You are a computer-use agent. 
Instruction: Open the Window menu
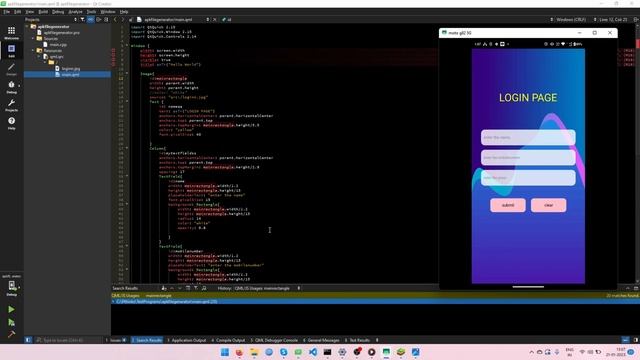[x=108, y=12]
